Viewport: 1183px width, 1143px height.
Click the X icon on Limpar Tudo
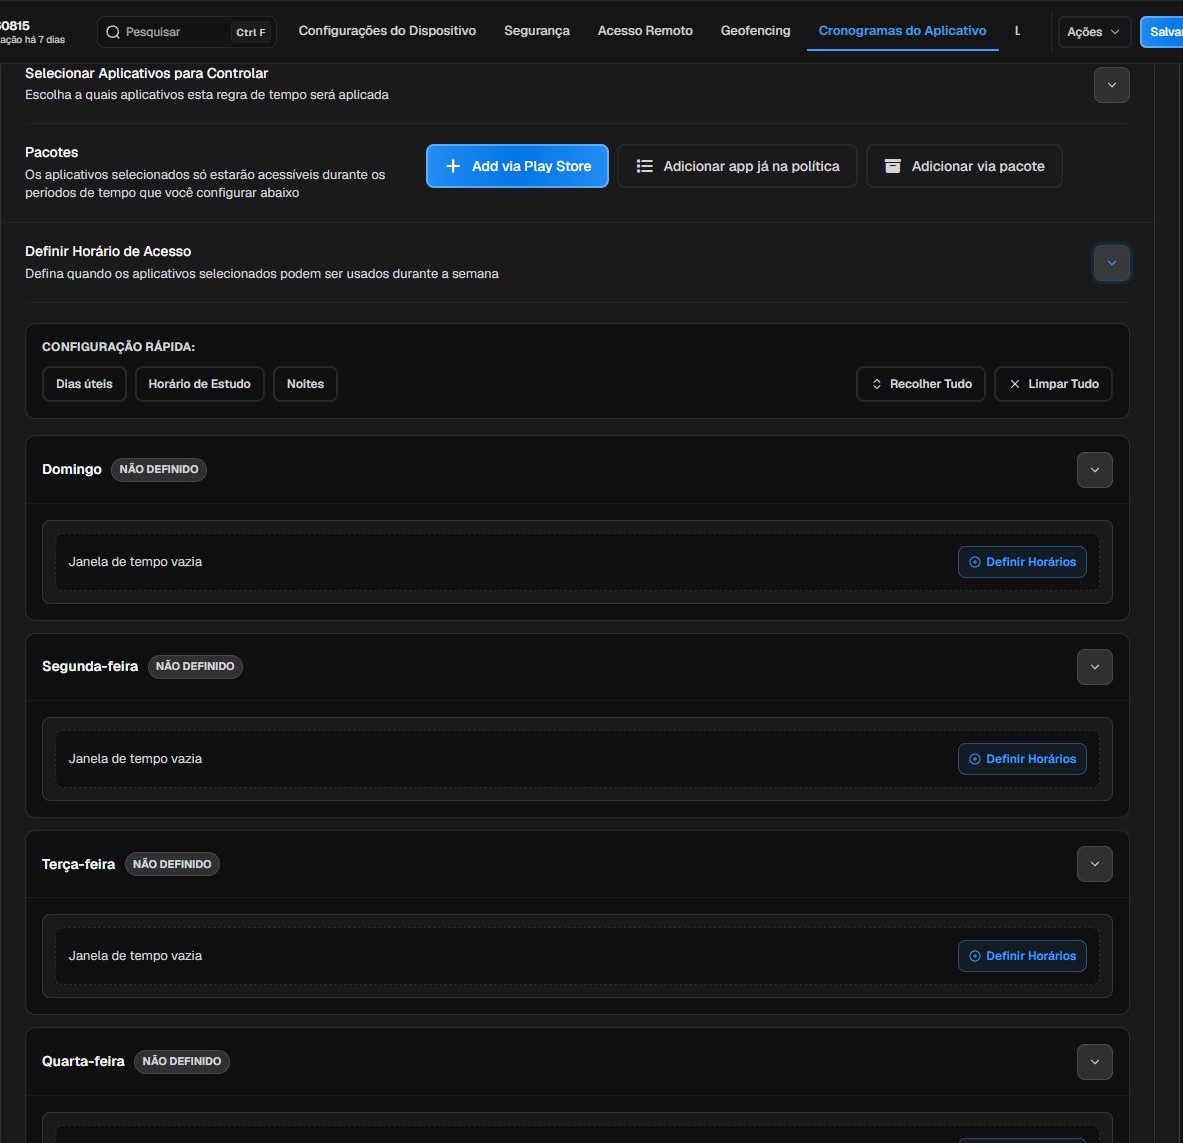1015,384
